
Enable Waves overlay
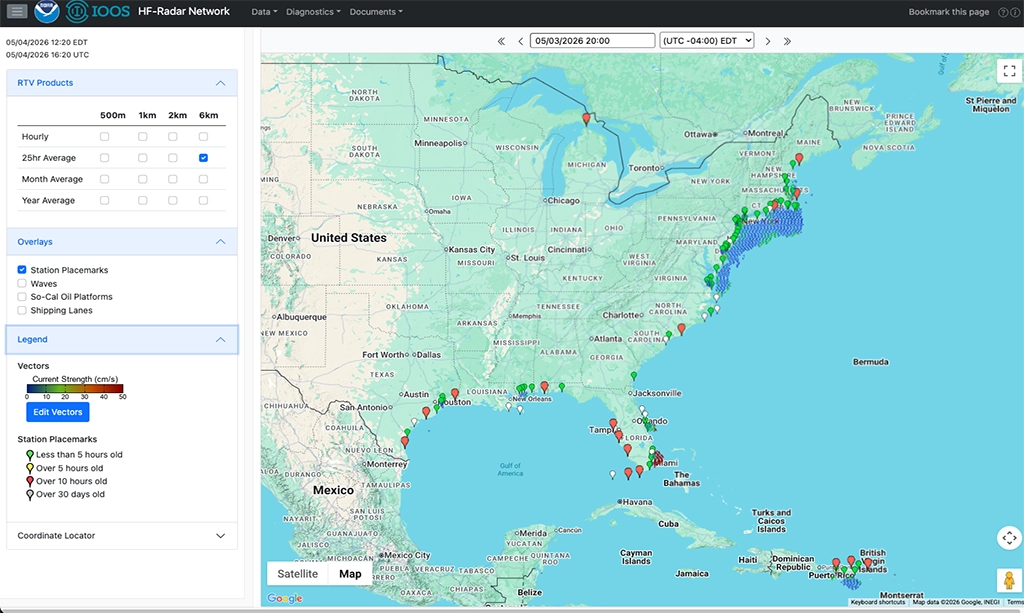(x=22, y=283)
